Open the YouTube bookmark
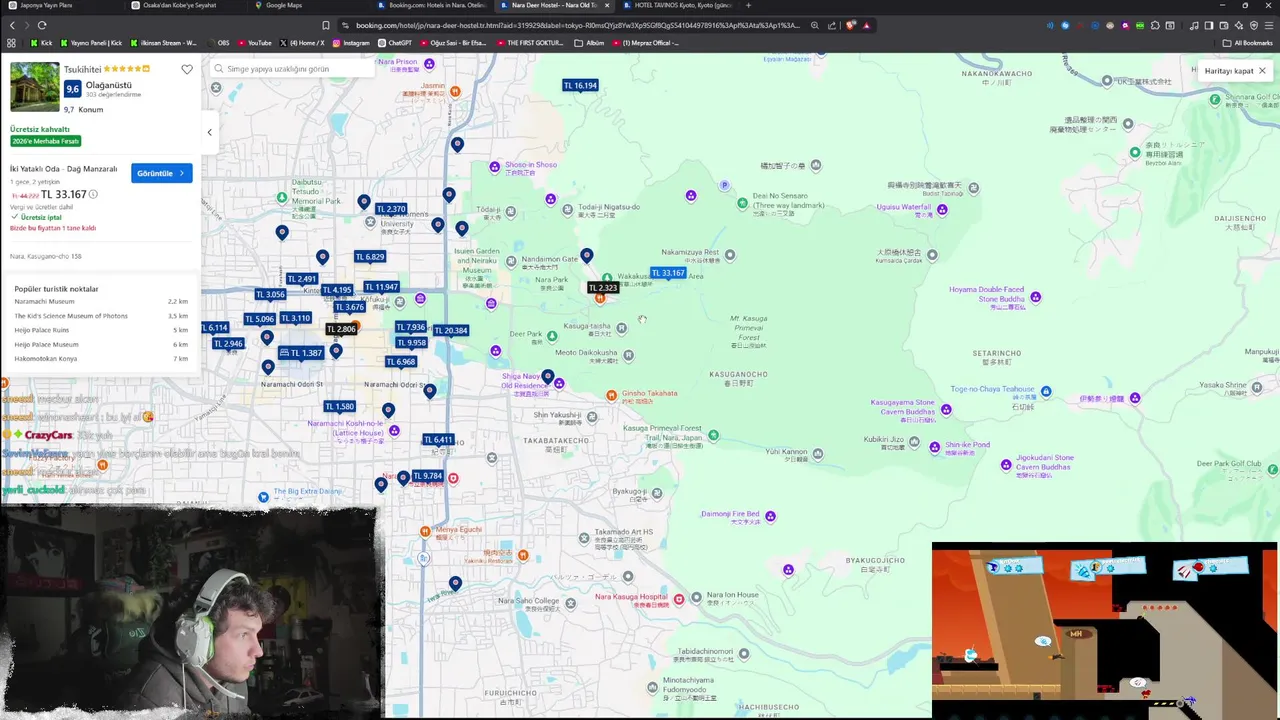1280x720 pixels. 254,43
